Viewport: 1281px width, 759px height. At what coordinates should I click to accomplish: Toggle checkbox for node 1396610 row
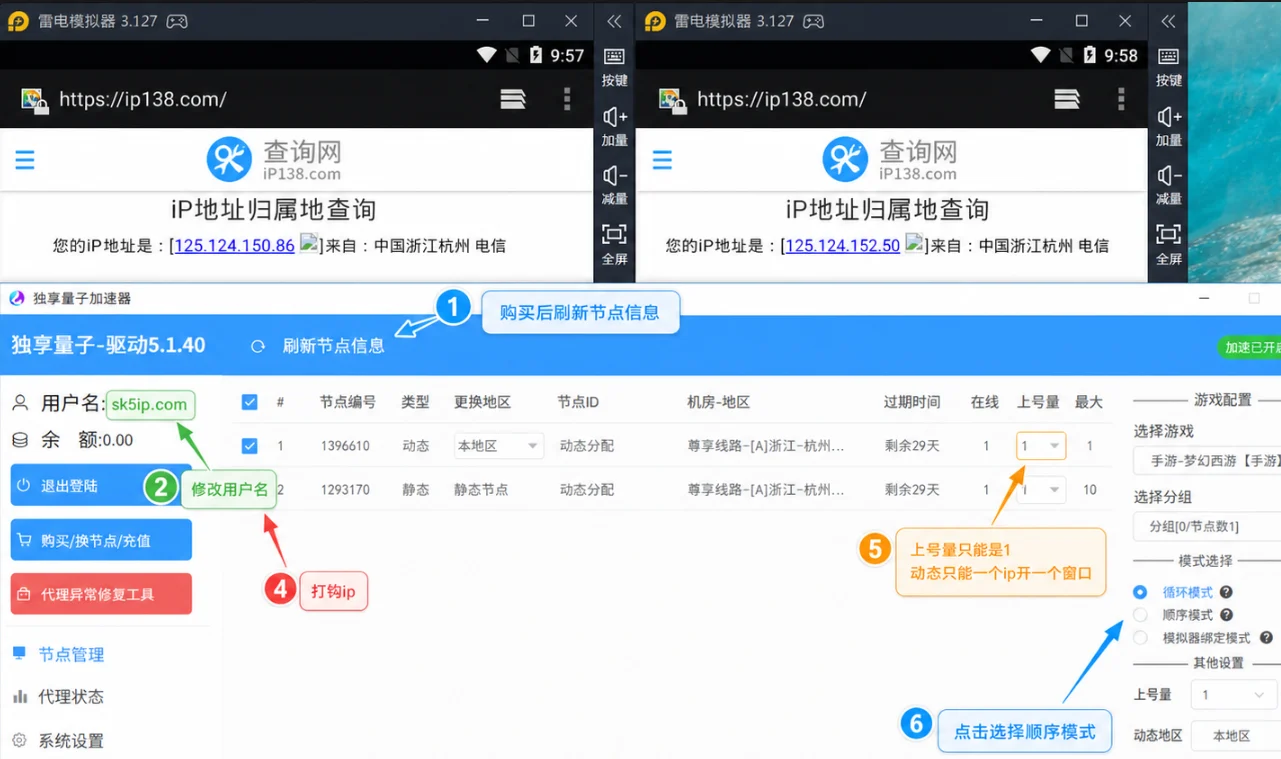(x=250, y=446)
